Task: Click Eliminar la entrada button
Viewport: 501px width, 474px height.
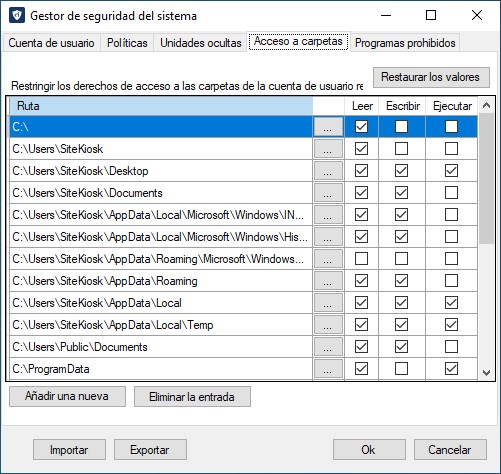Action: coord(192,396)
